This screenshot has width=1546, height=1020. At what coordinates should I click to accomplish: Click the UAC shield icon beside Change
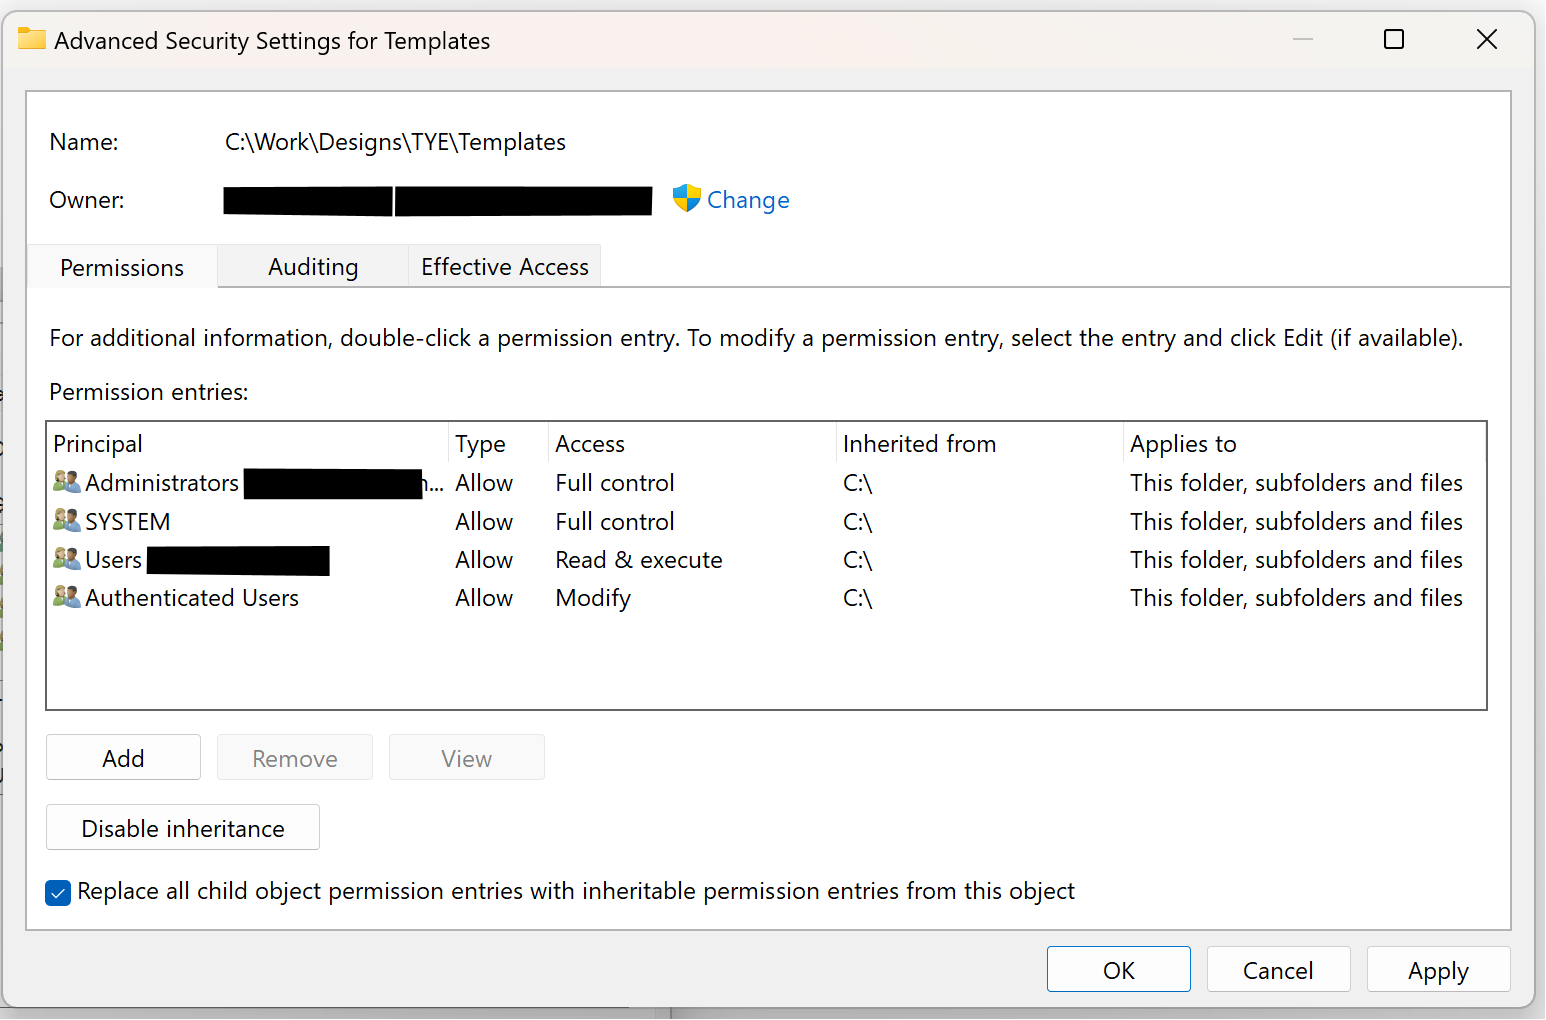click(x=686, y=198)
